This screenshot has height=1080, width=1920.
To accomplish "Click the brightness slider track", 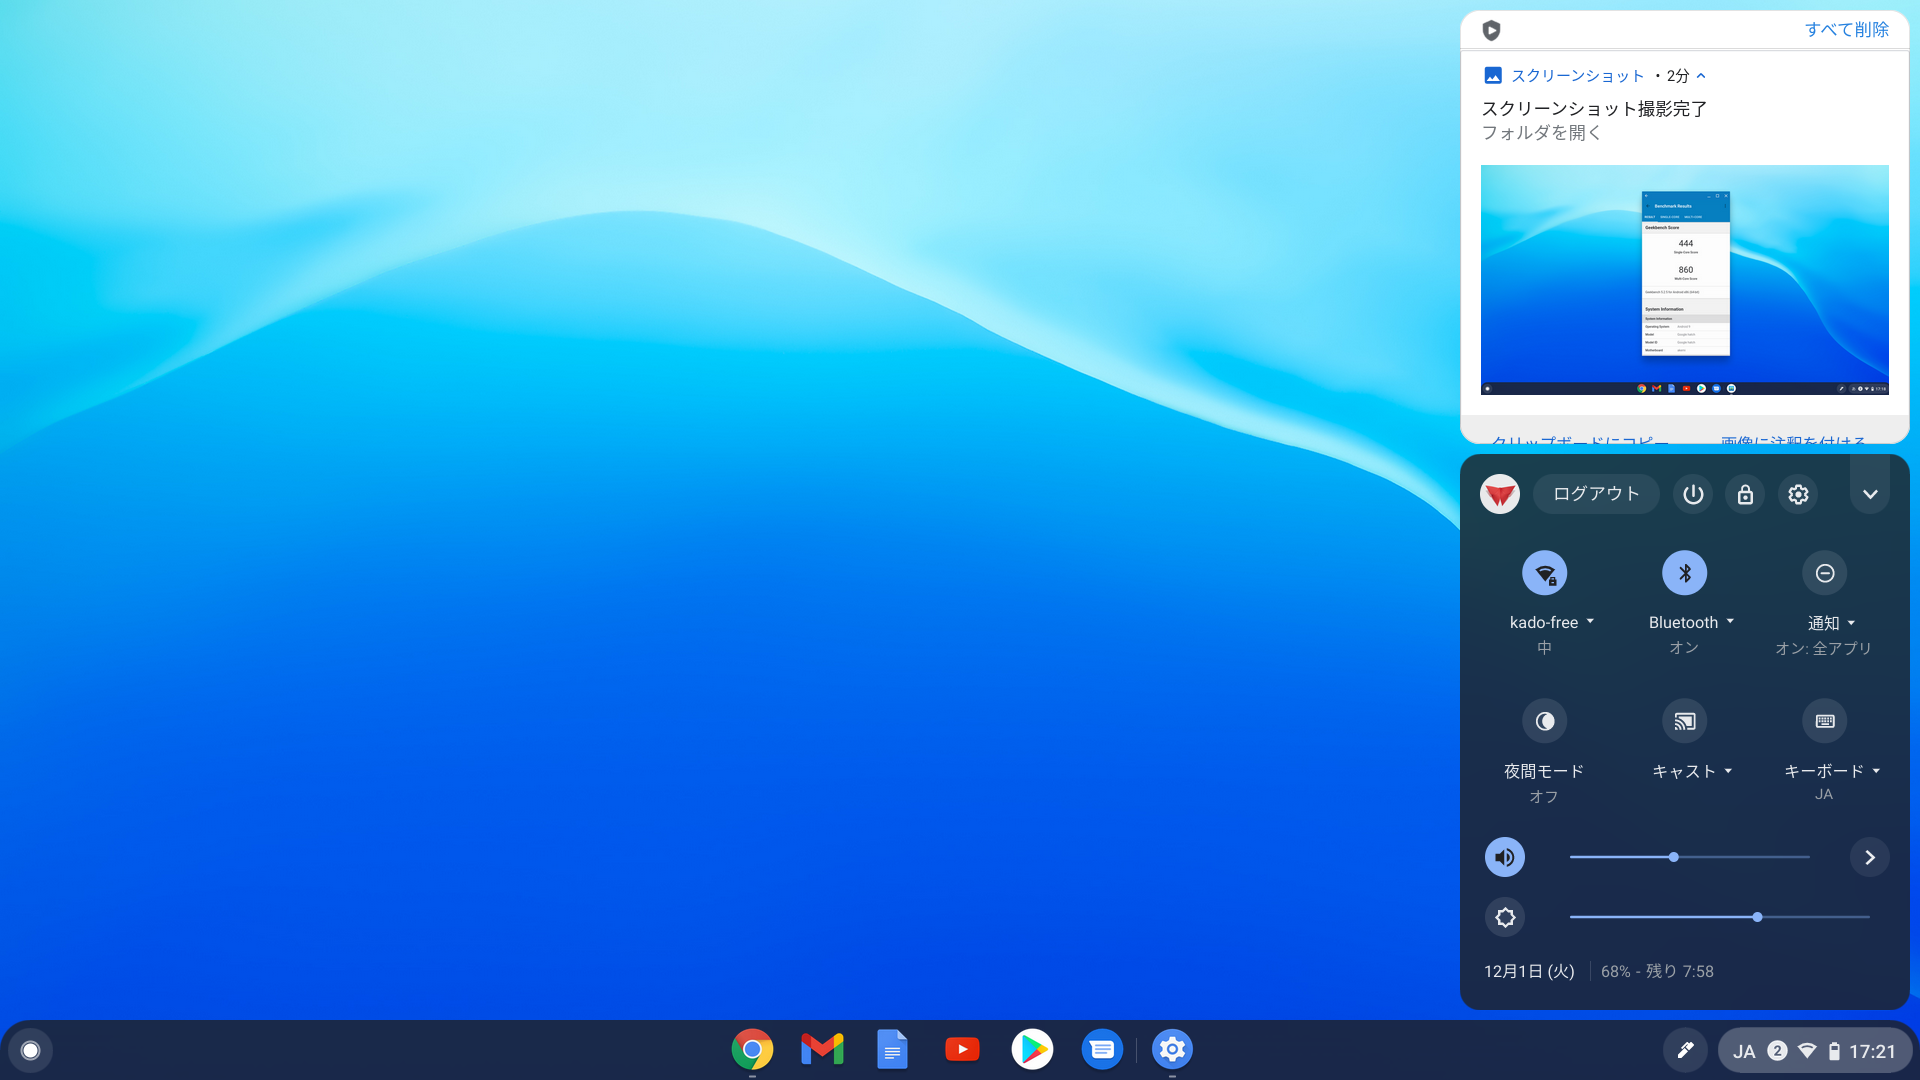I will coord(1719,917).
